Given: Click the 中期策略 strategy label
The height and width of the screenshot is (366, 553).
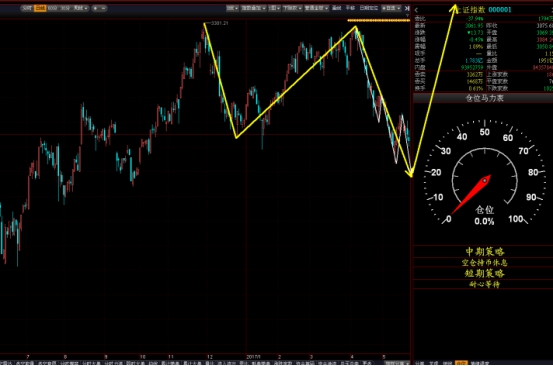Looking at the screenshot, I should (485, 252).
